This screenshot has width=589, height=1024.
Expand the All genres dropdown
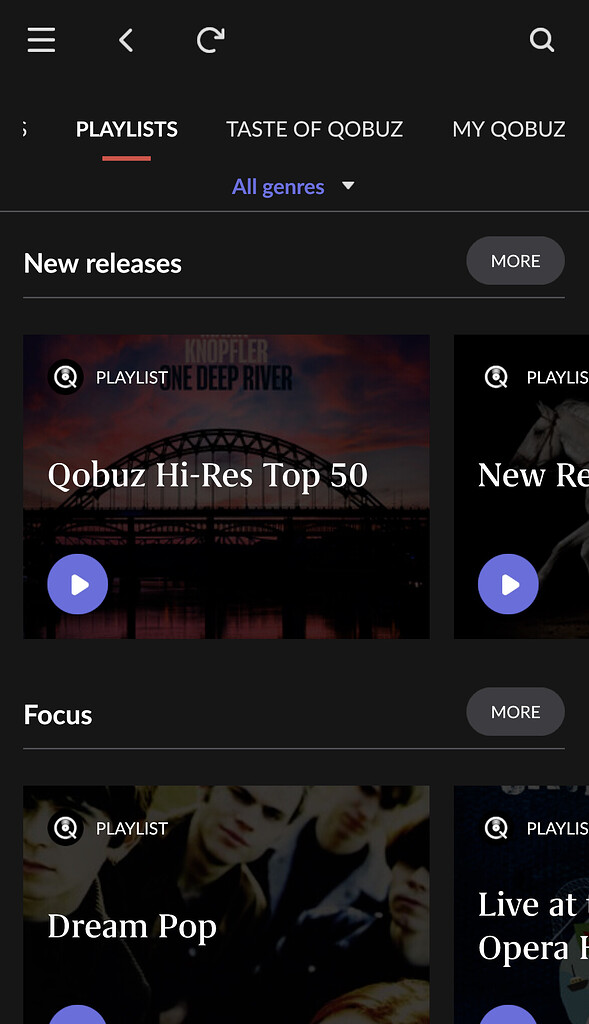tap(278, 186)
